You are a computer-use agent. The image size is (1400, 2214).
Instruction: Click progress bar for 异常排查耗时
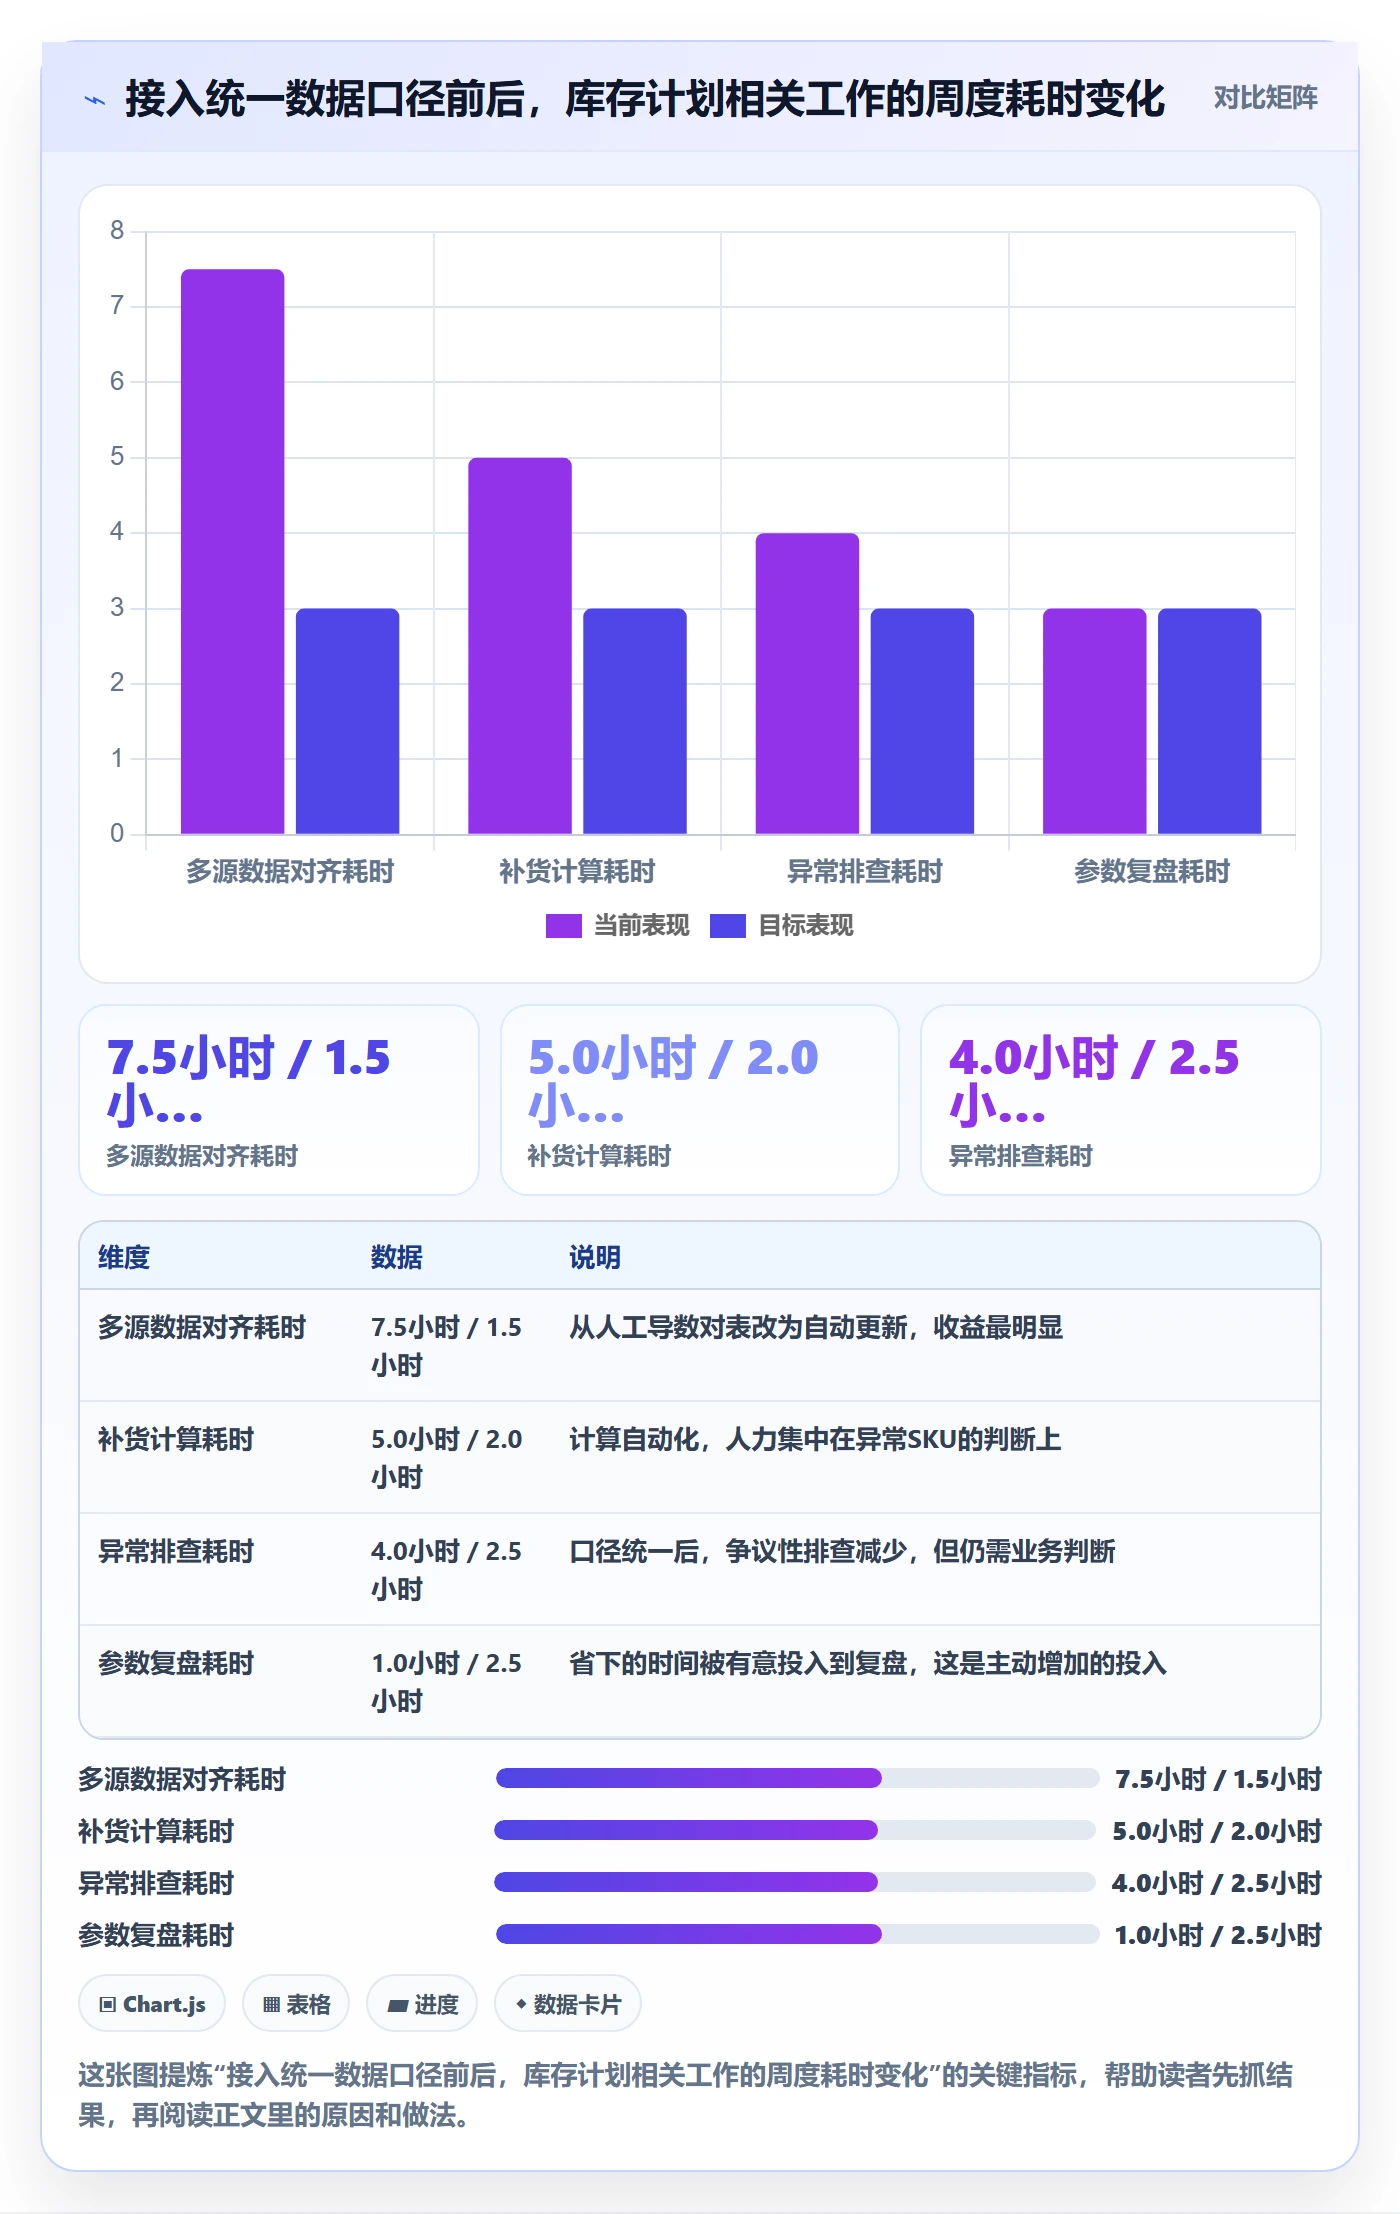coord(795,1882)
